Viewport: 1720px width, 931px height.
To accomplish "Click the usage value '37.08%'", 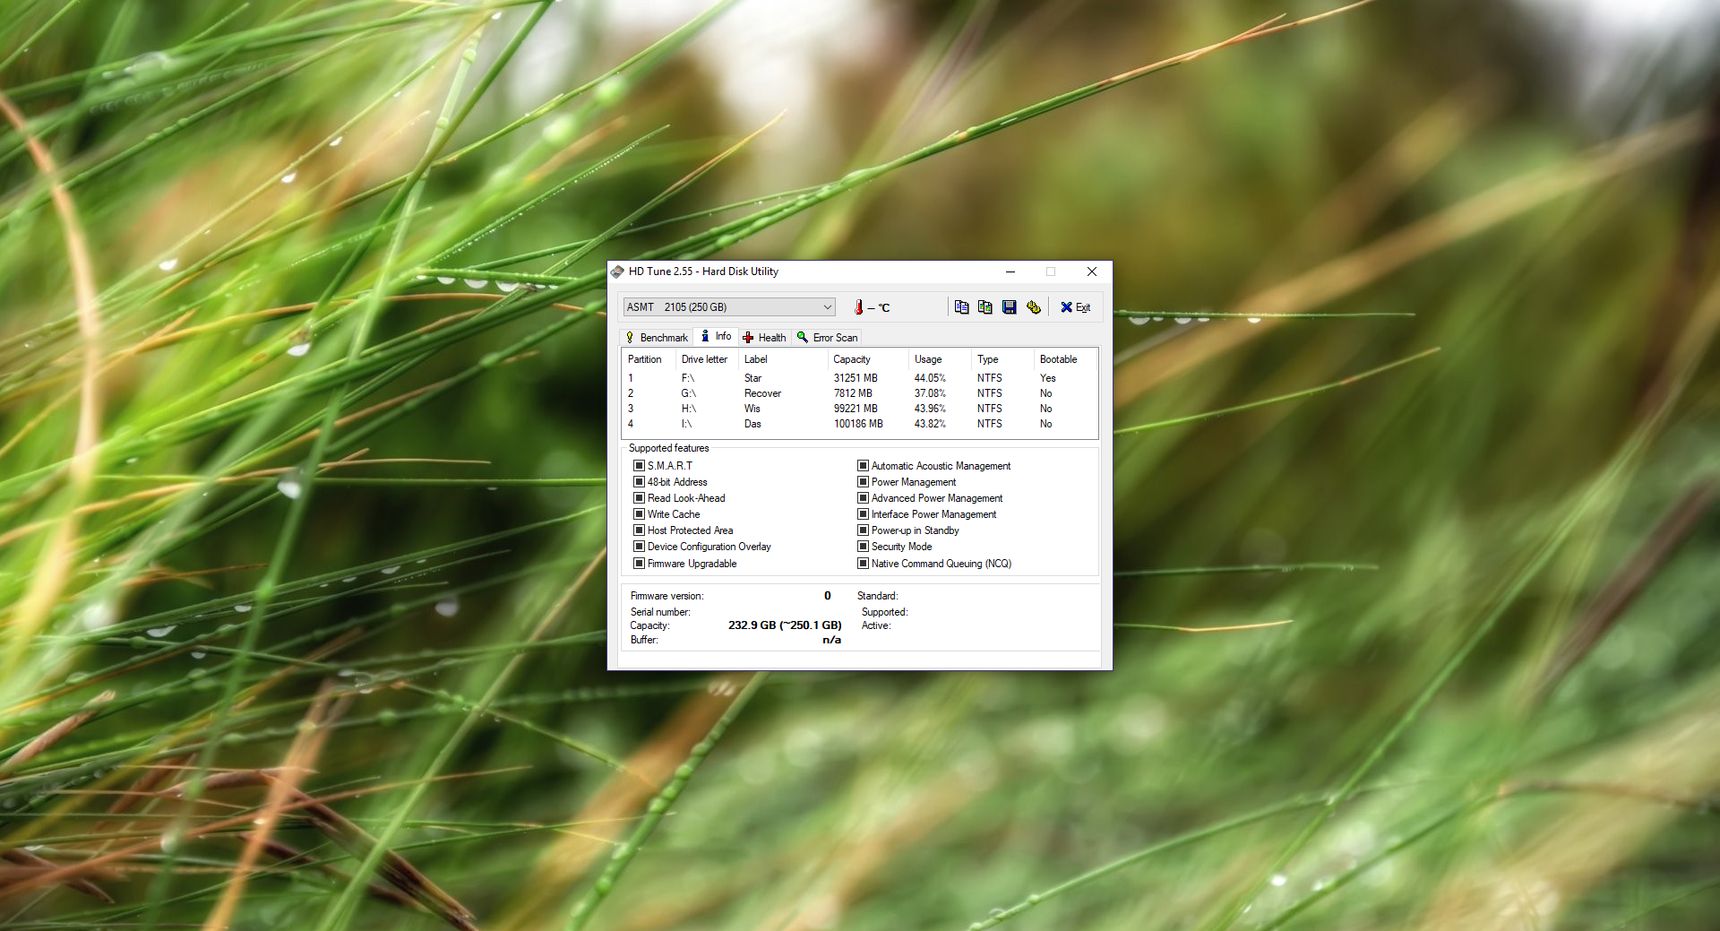I will [x=930, y=393].
